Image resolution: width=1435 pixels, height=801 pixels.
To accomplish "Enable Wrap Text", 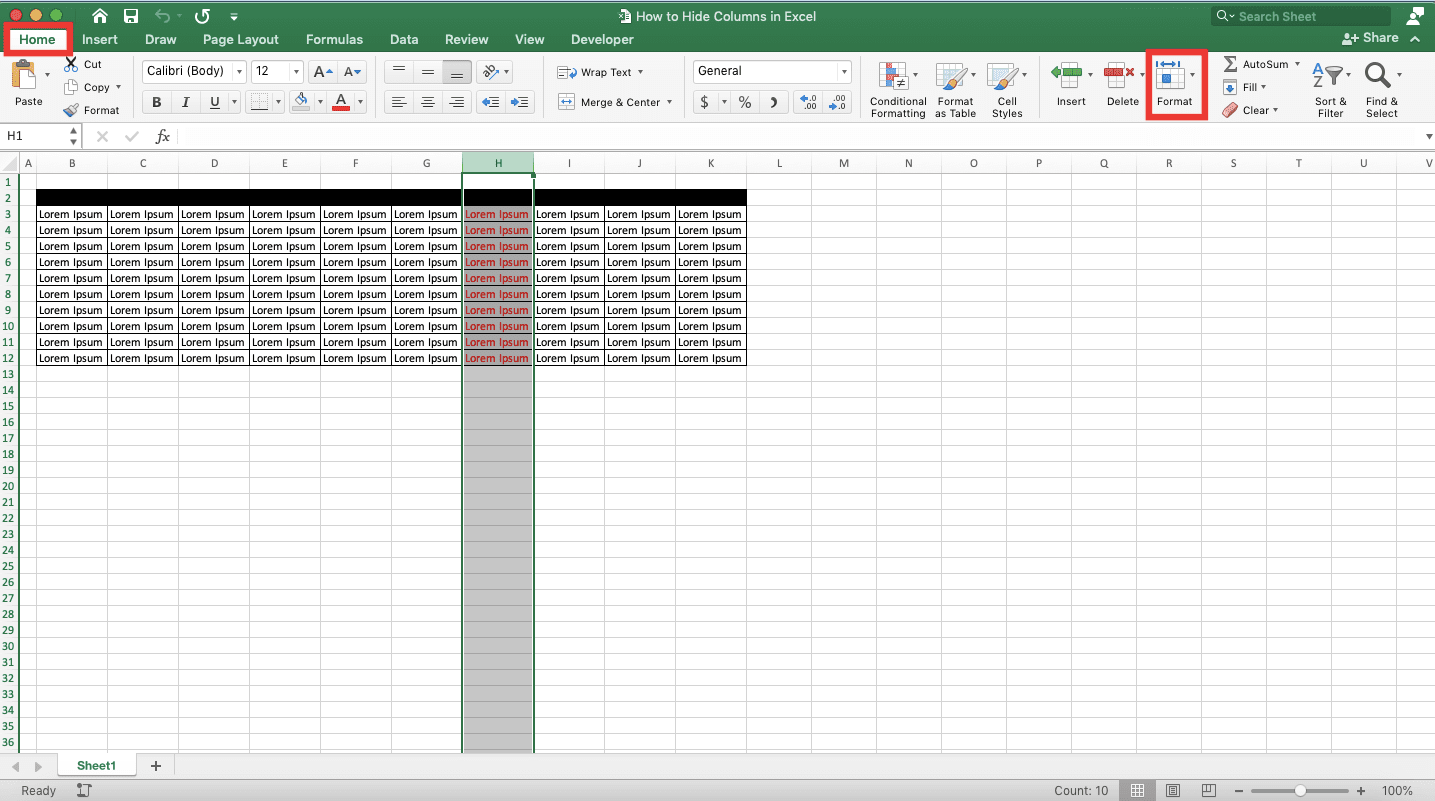I will (595, 71).
